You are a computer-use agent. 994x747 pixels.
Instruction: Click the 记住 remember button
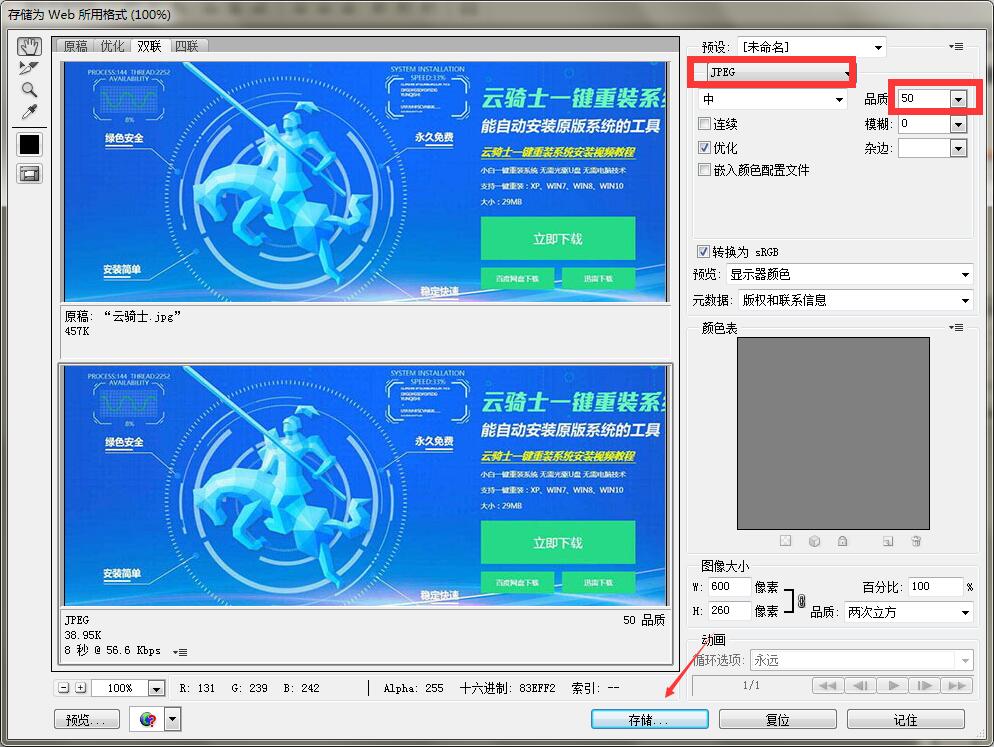click(906, 720)
